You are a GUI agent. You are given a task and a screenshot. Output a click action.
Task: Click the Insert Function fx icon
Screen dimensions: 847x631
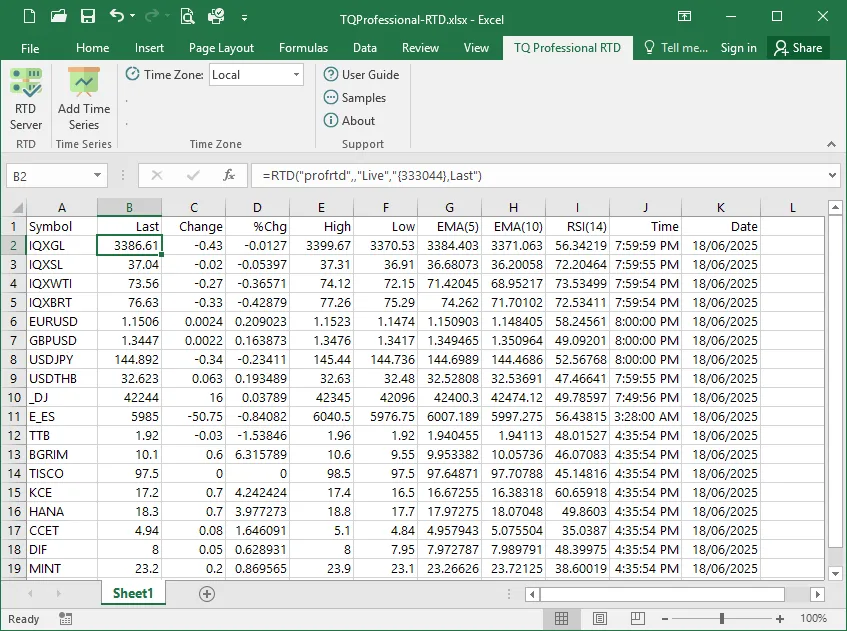228,175
